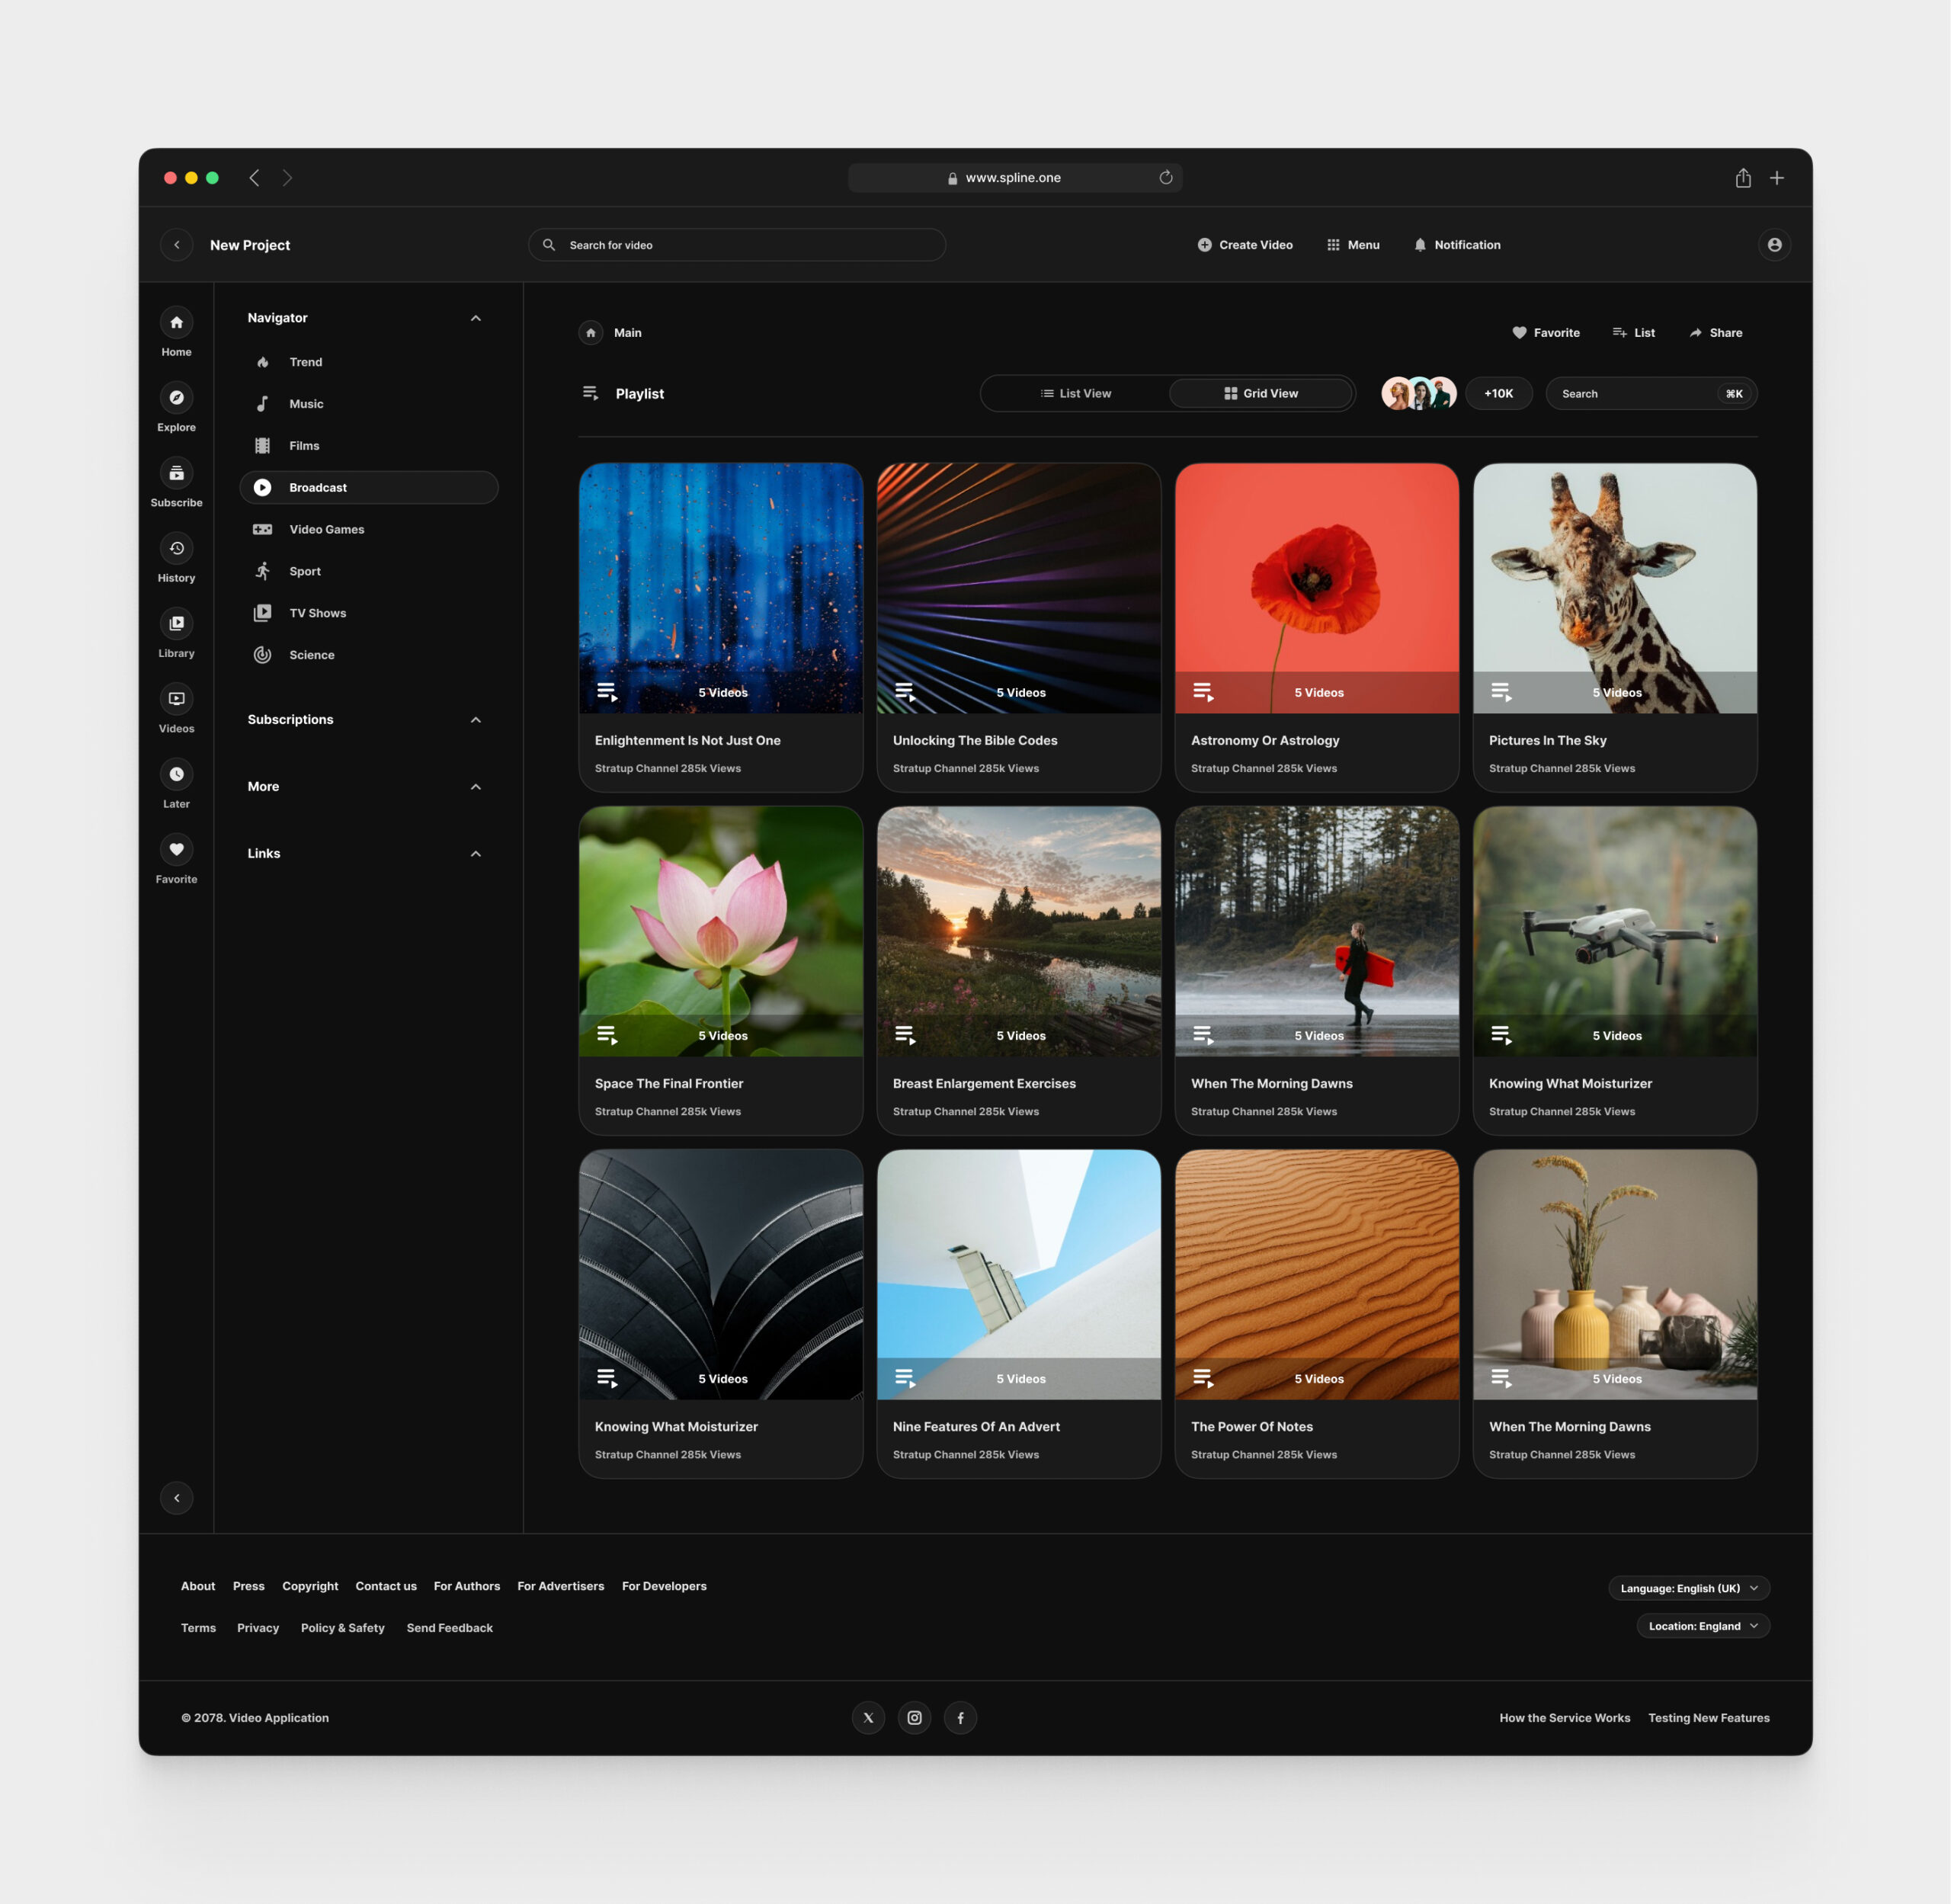
Task: Switch to Grid View
Action: 1261,394
